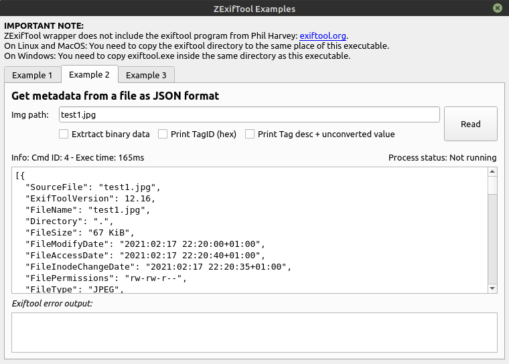Image resolution: width=509 pixels, height=364 pixels.
Task: Open the Example 3 tab
Action: tap(146, 75)
